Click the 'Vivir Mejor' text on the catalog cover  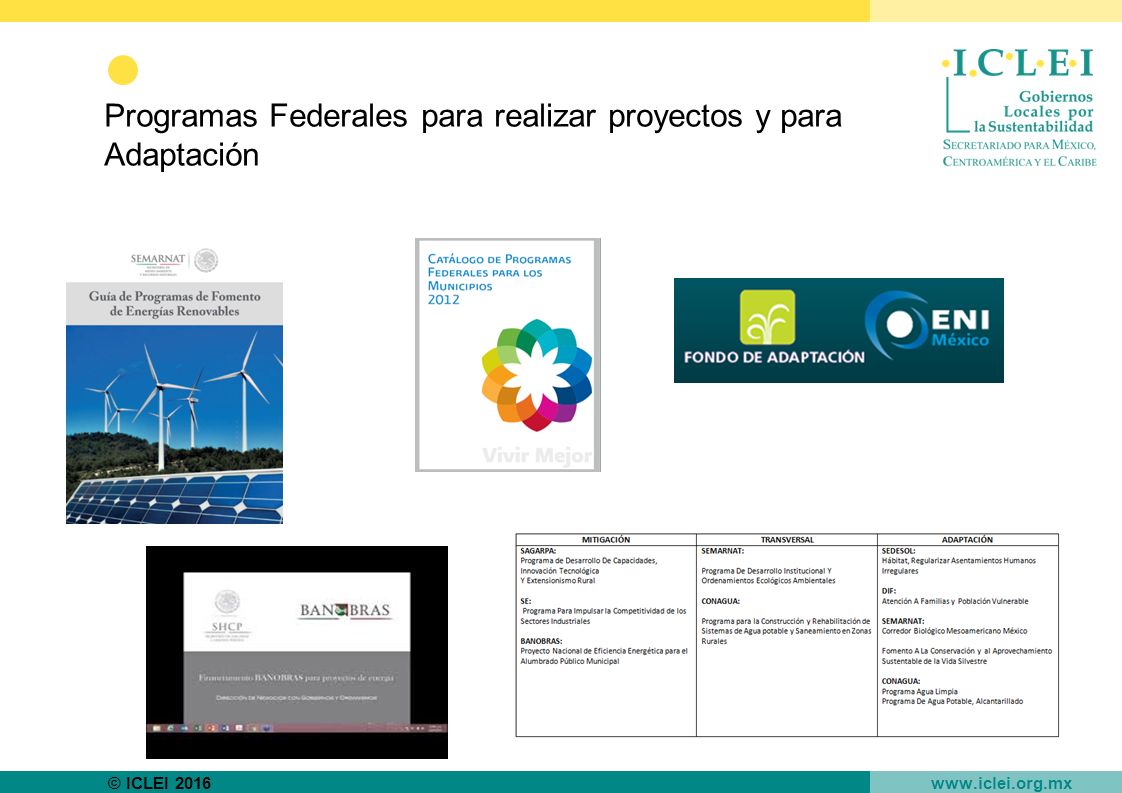point(537,455)
